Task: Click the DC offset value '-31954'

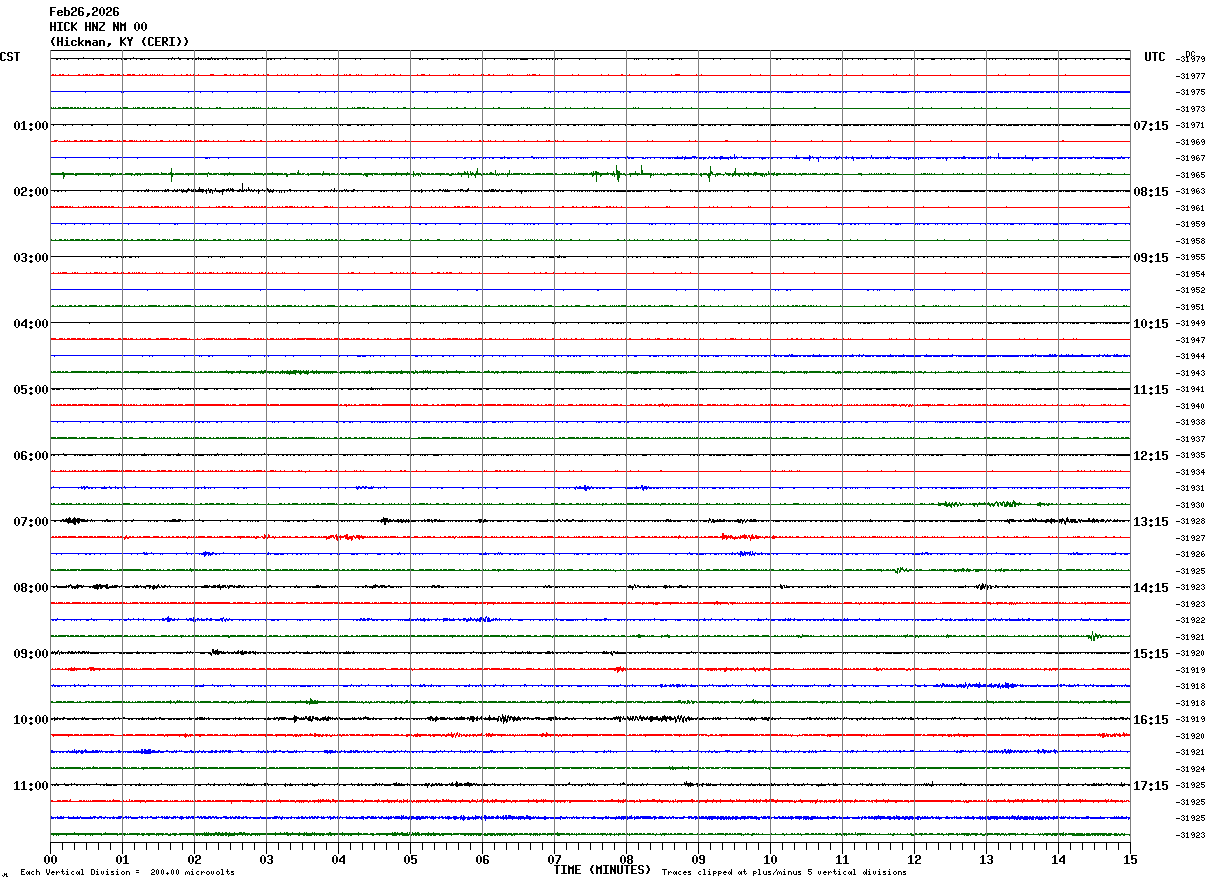Action: [1191, 274]
